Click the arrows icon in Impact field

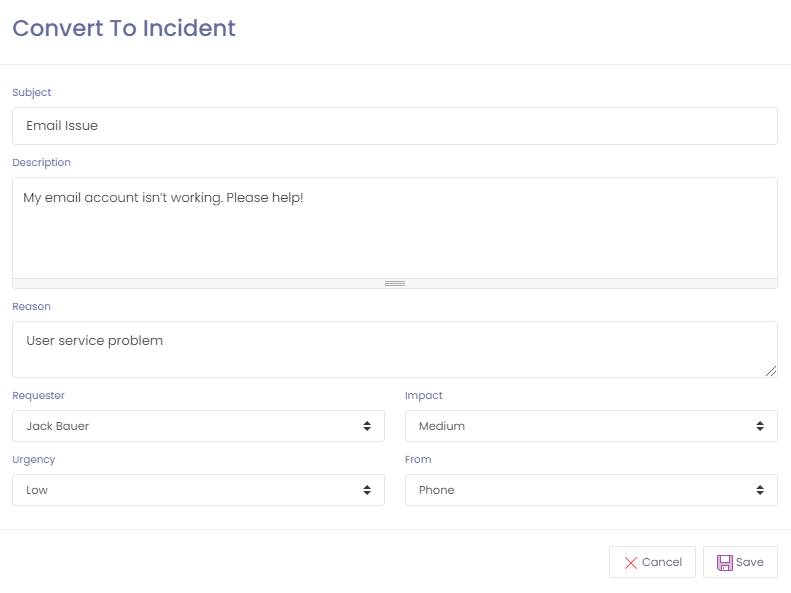coord(760,426)
